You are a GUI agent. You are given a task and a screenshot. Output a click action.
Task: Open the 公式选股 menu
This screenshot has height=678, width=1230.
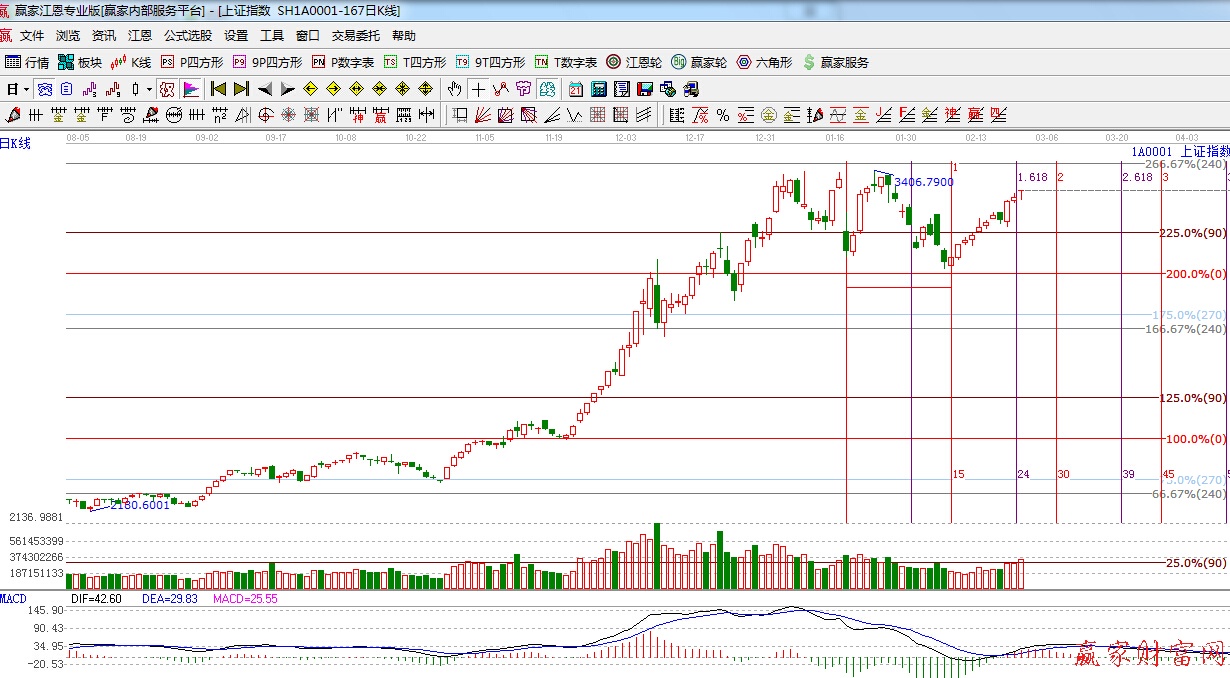tap(188, 36)
